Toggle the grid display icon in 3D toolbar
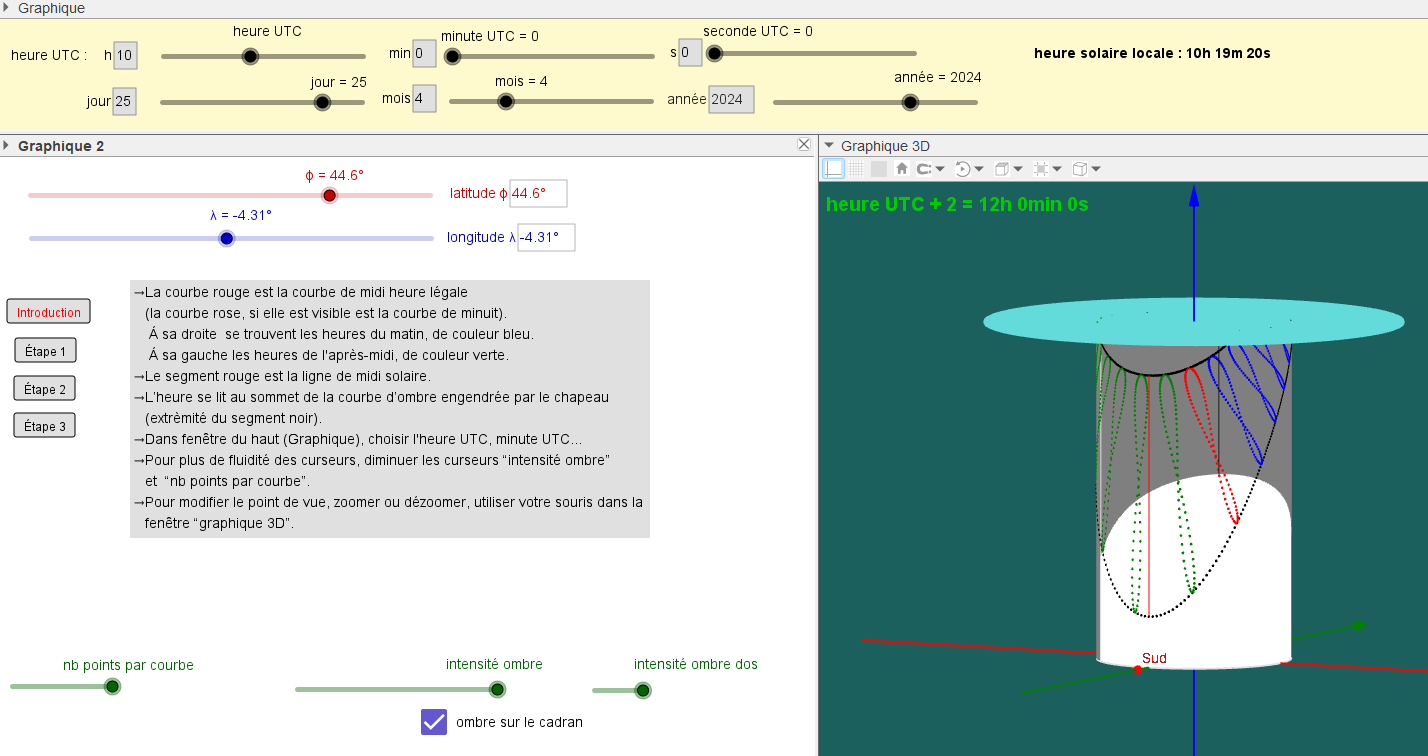 coord(856,169)
